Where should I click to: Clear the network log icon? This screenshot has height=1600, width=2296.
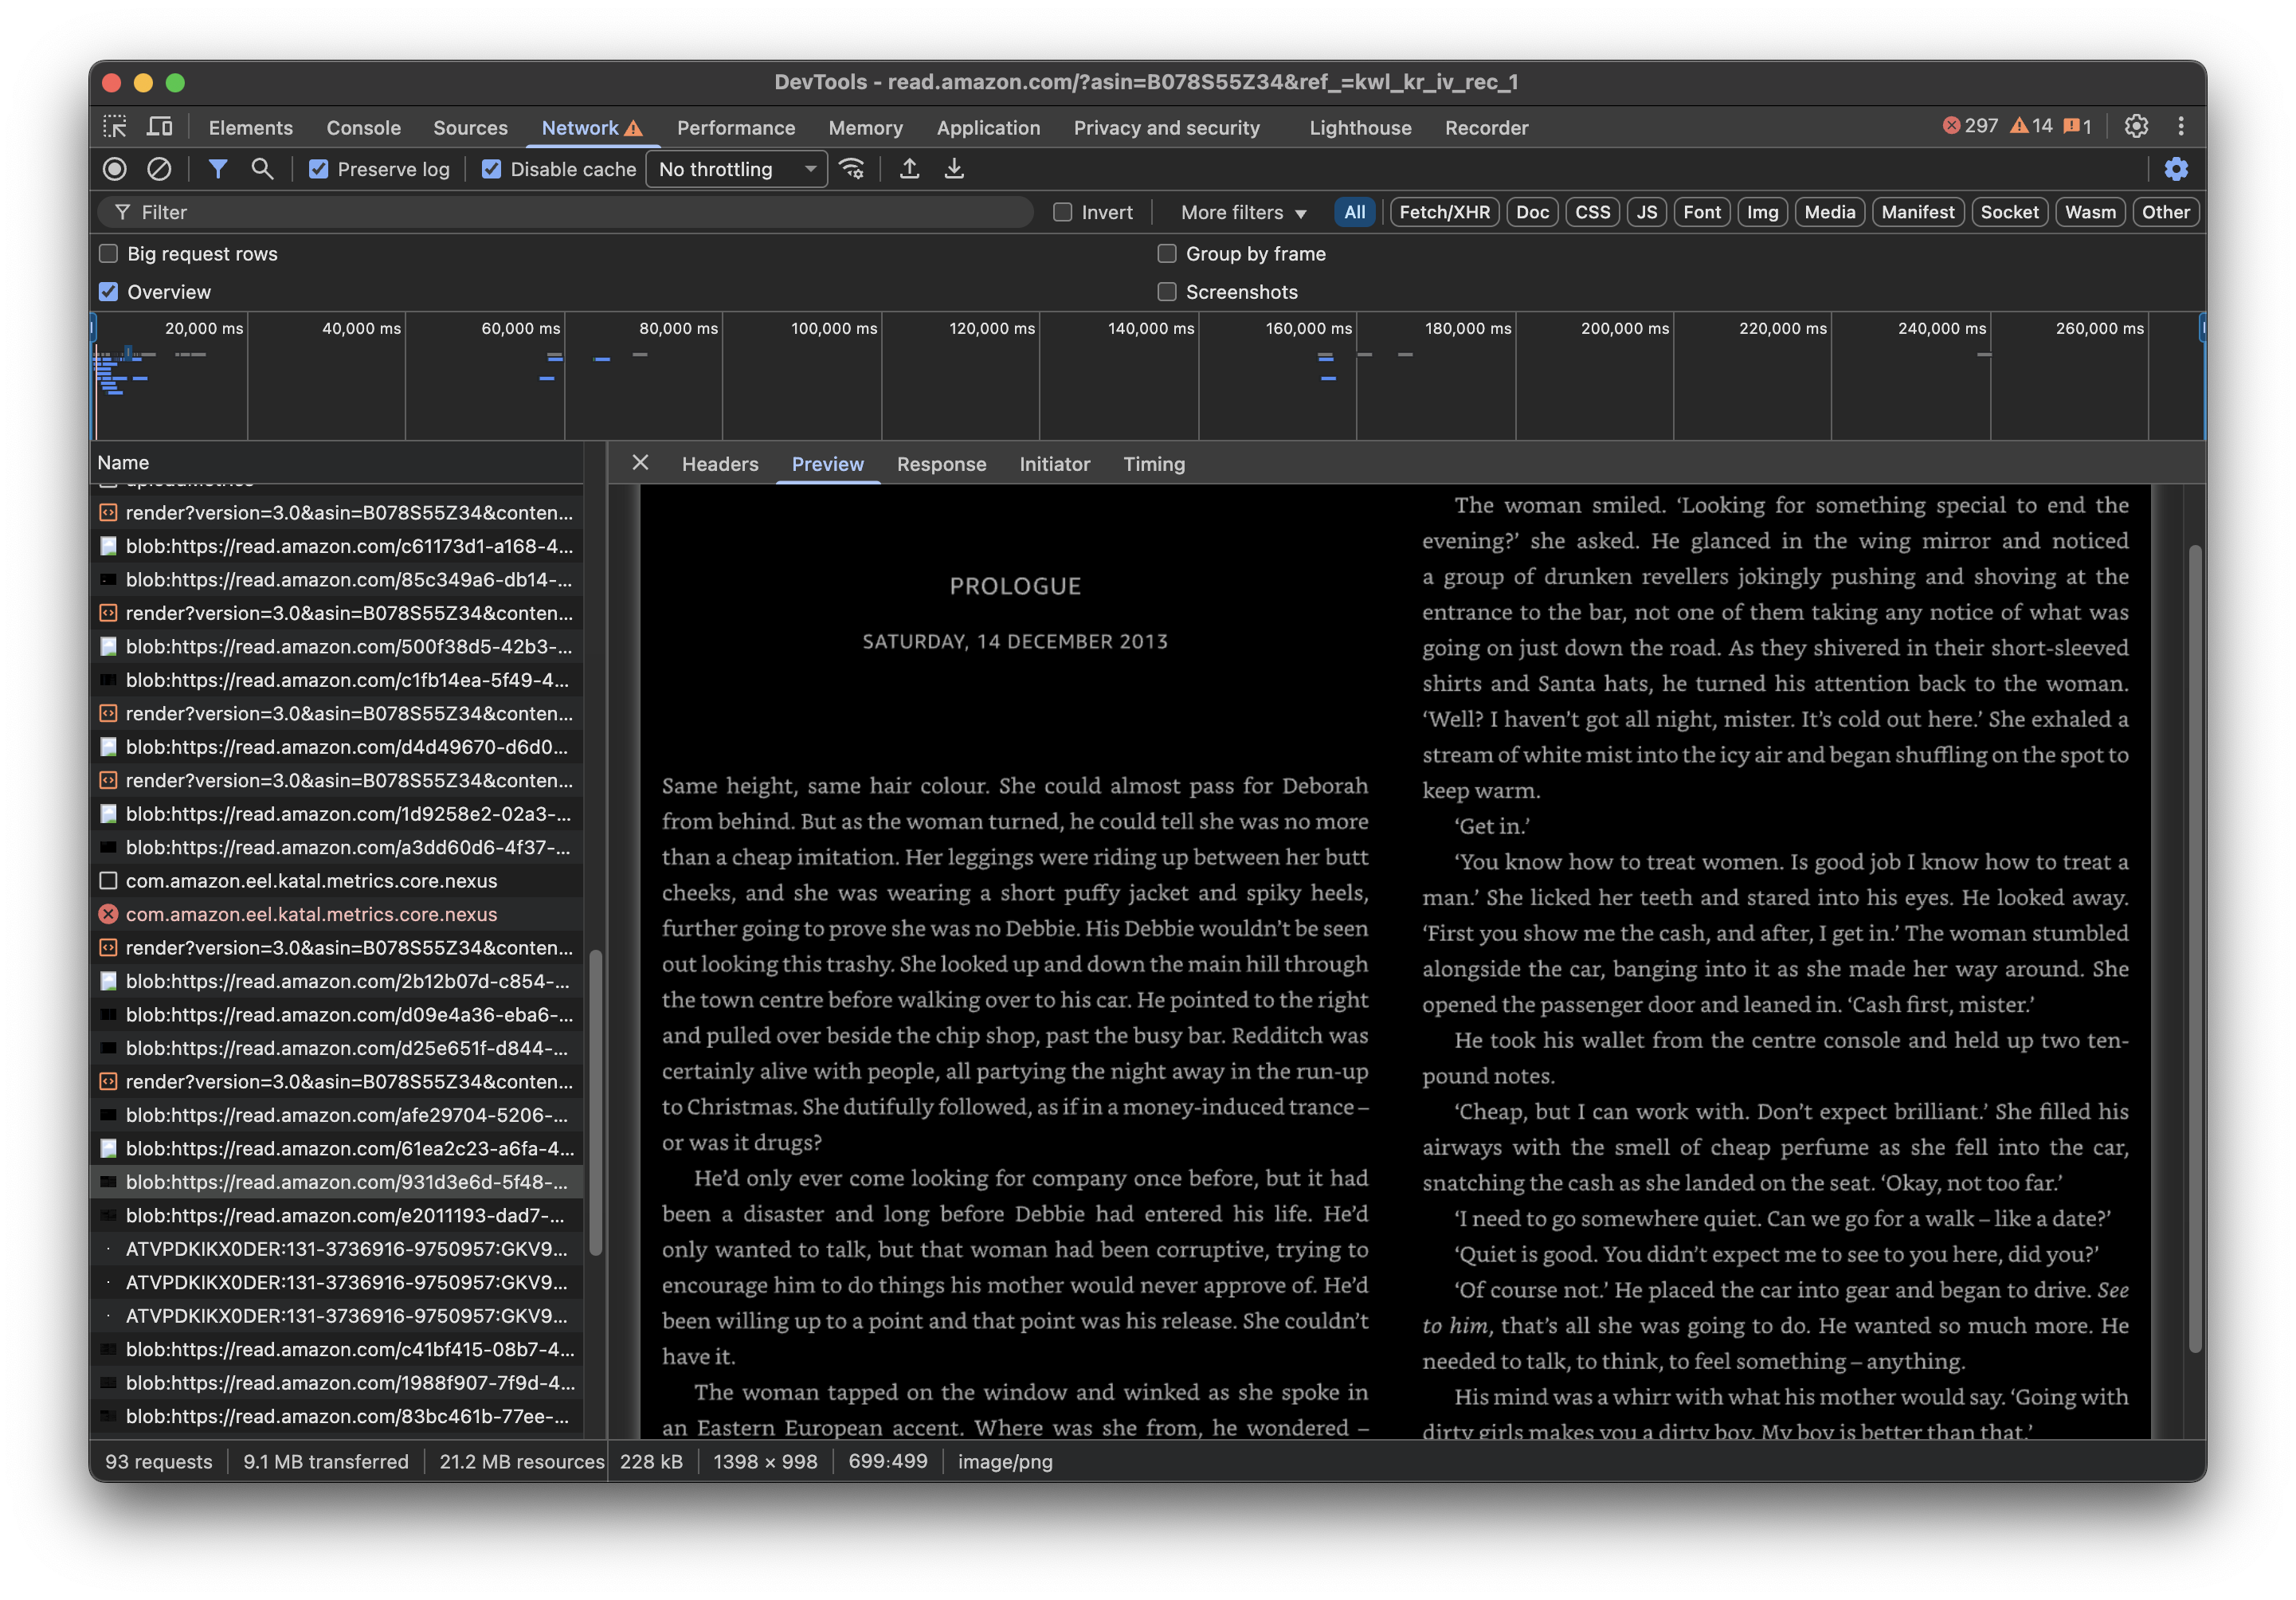(x=159, y=169)
